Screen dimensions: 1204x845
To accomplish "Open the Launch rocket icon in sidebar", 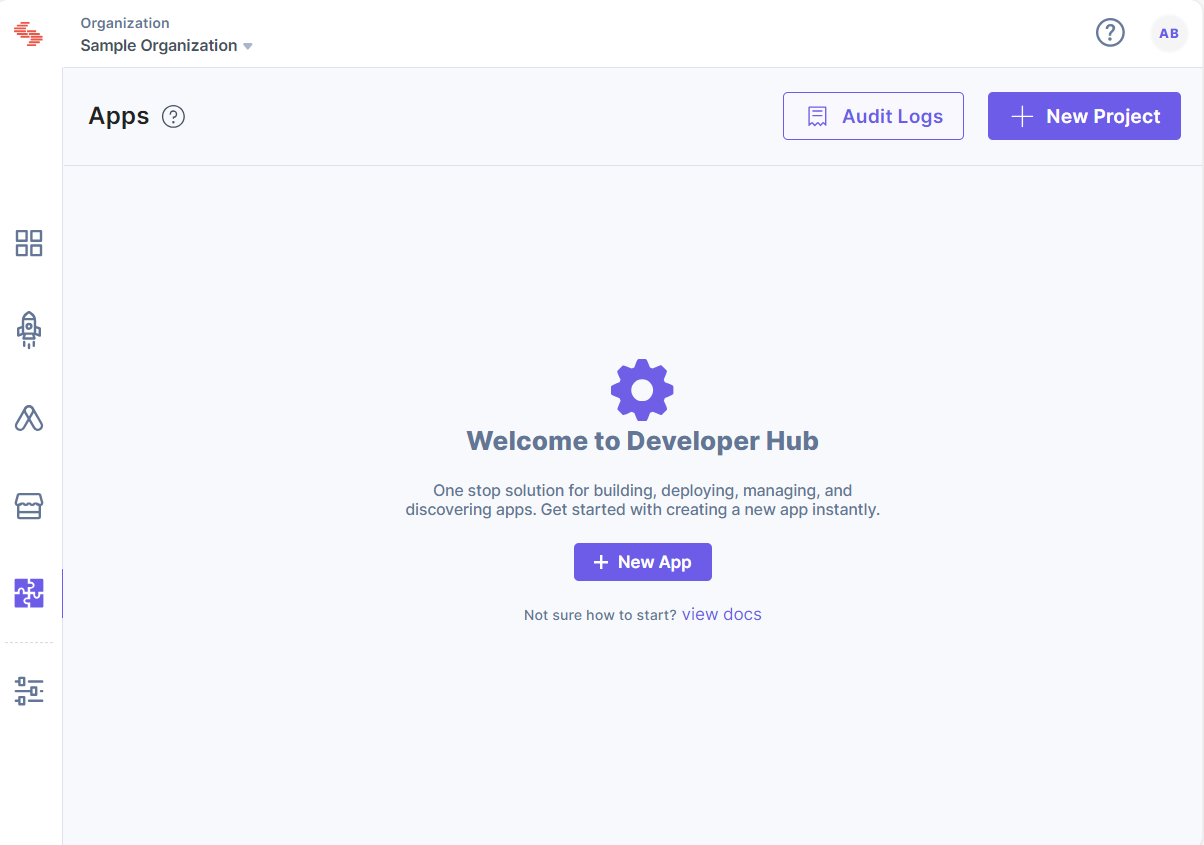I will (29, 330).
